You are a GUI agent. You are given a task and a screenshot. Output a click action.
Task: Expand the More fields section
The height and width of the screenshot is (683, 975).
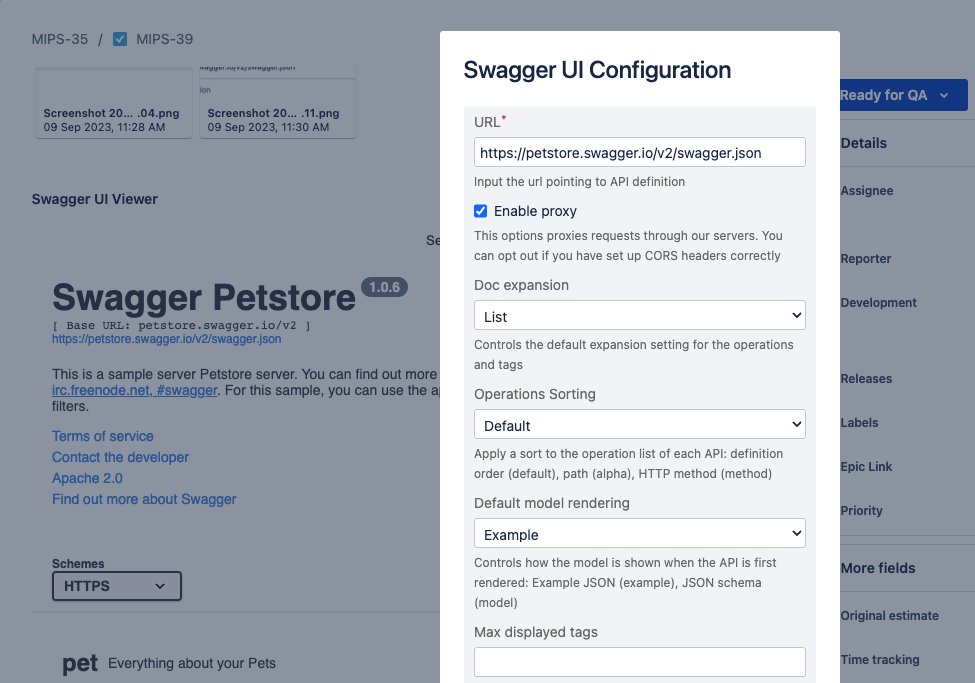tap(878, 568)
